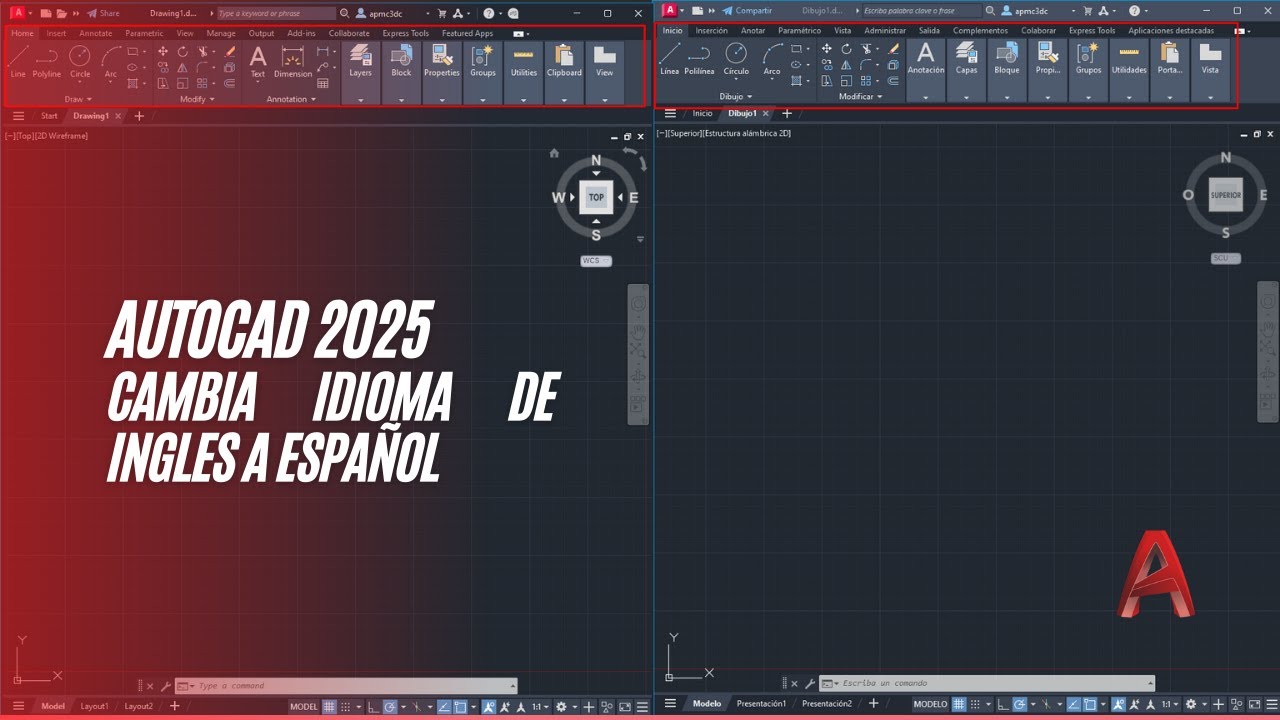Image resolution: width=1280 pixels, height=720 pixels.
Task: Open the Administrar ribbon tab
Action: click(x=885, y=31)
